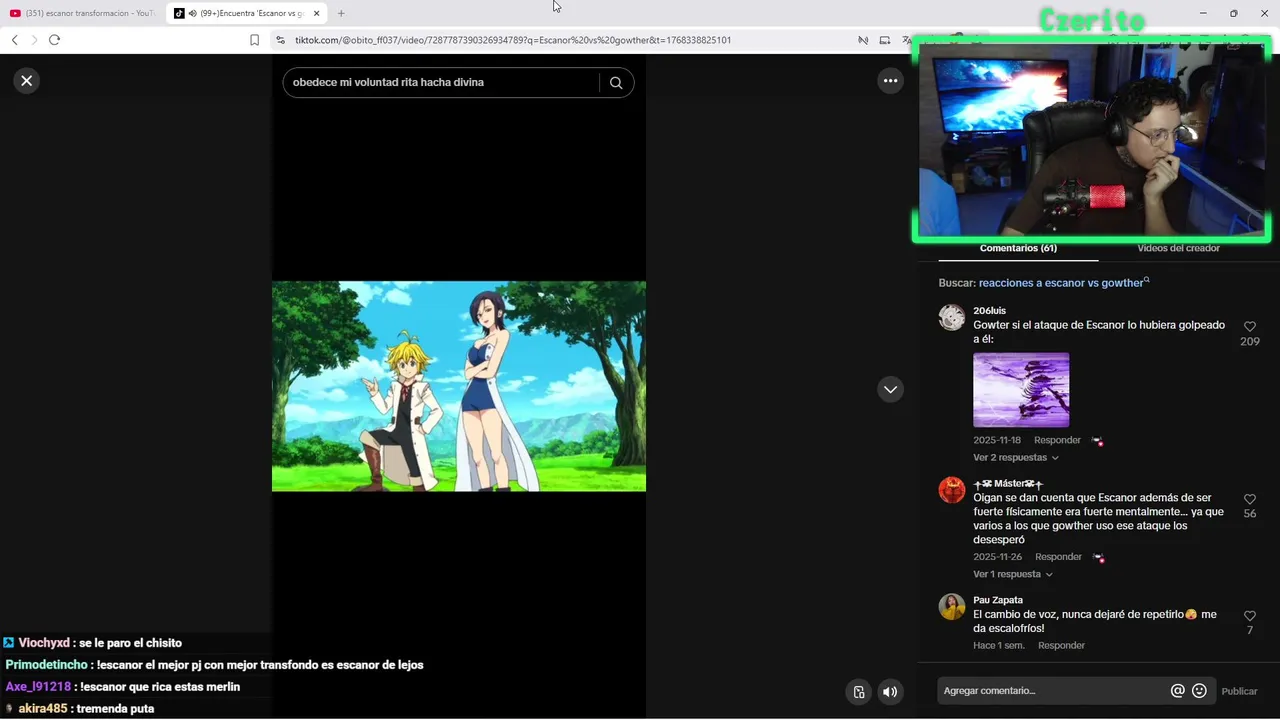Like the comment by 206luis

1249,327
